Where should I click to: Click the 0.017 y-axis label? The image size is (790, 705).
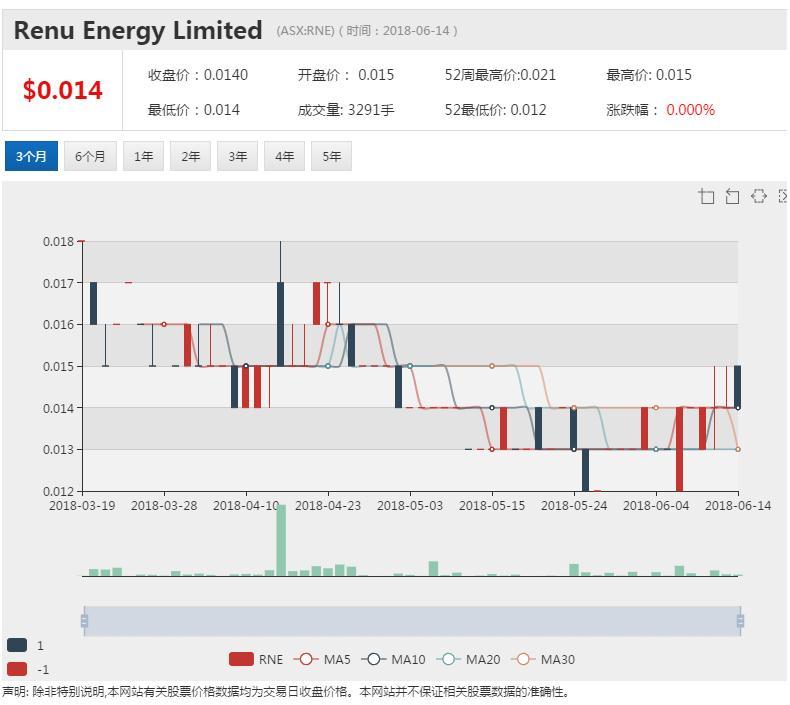tap(59, 283)
